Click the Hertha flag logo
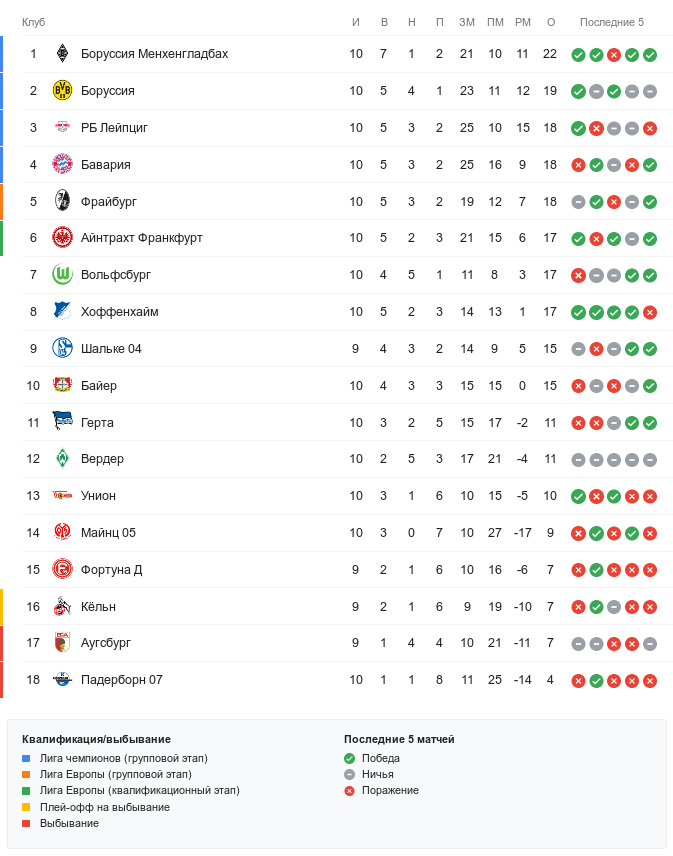 (63, 422)
